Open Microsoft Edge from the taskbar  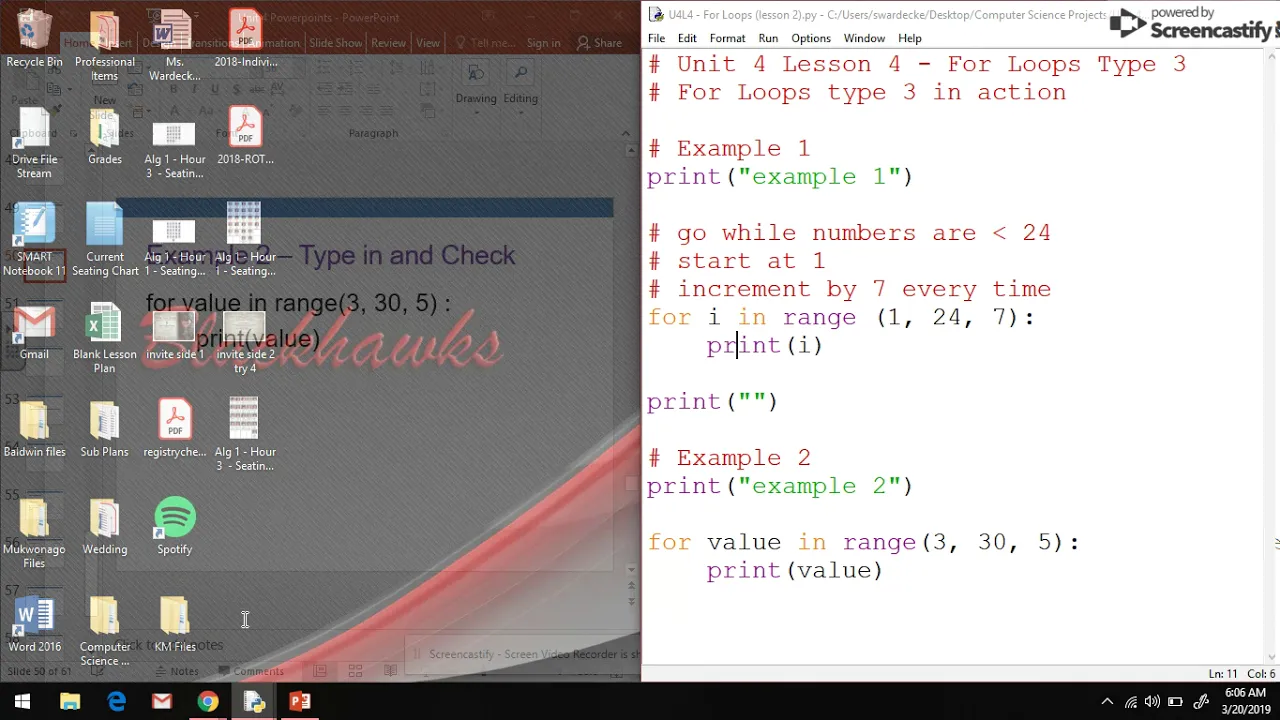click(x=116, y=702)
